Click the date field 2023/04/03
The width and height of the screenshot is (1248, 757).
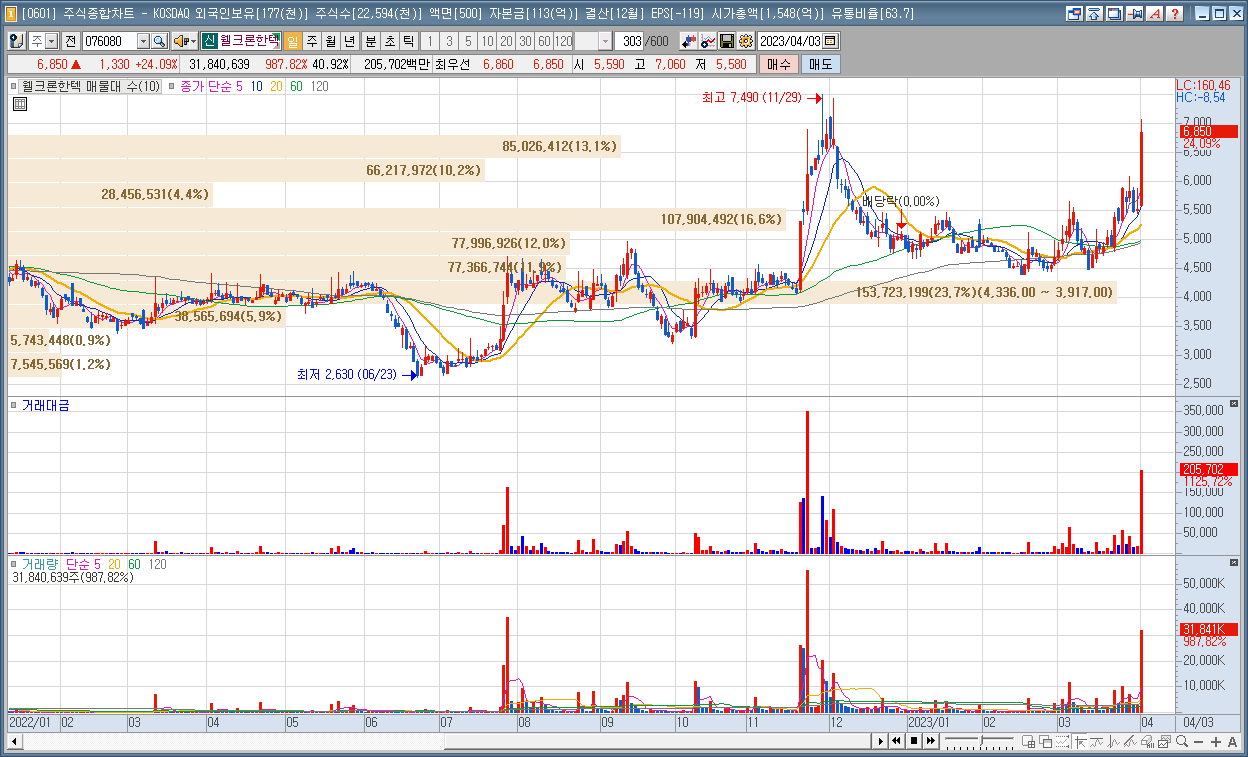pos(791,41)
